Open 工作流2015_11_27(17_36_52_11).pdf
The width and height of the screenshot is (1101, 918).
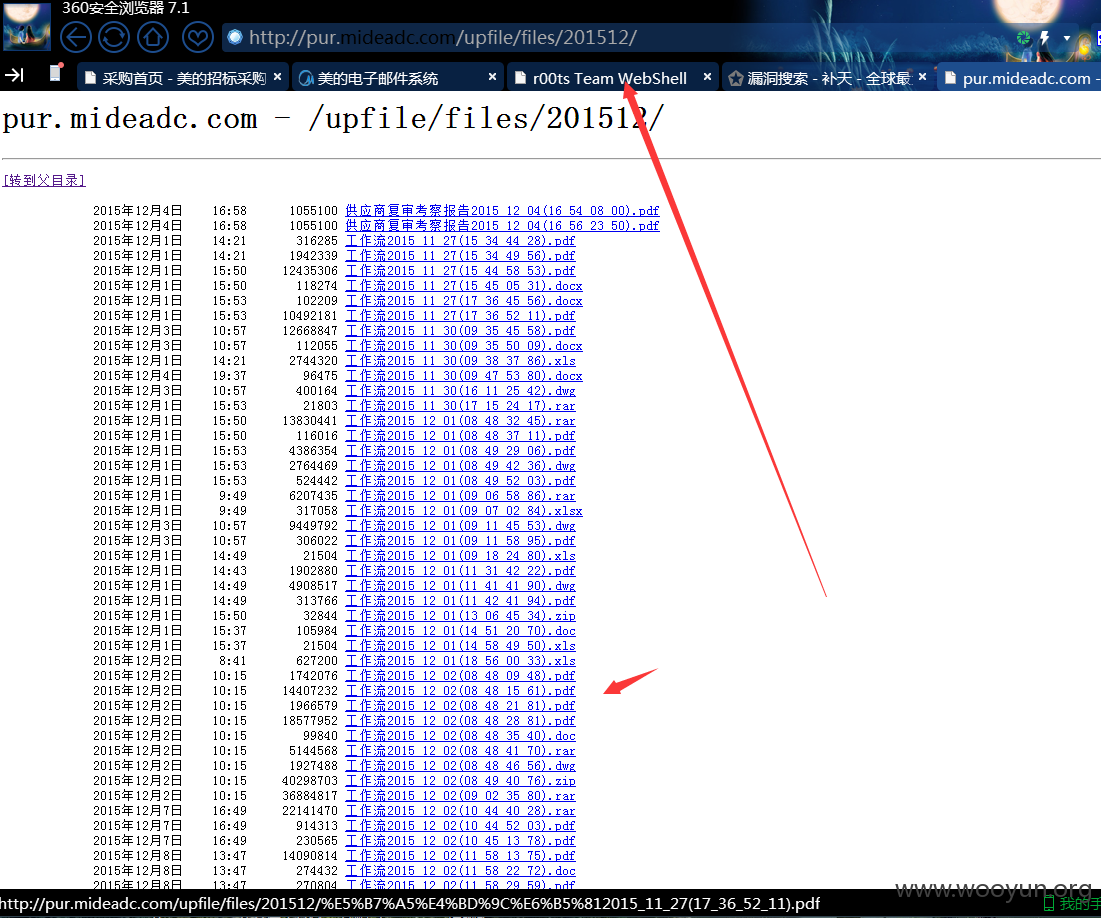460,316
